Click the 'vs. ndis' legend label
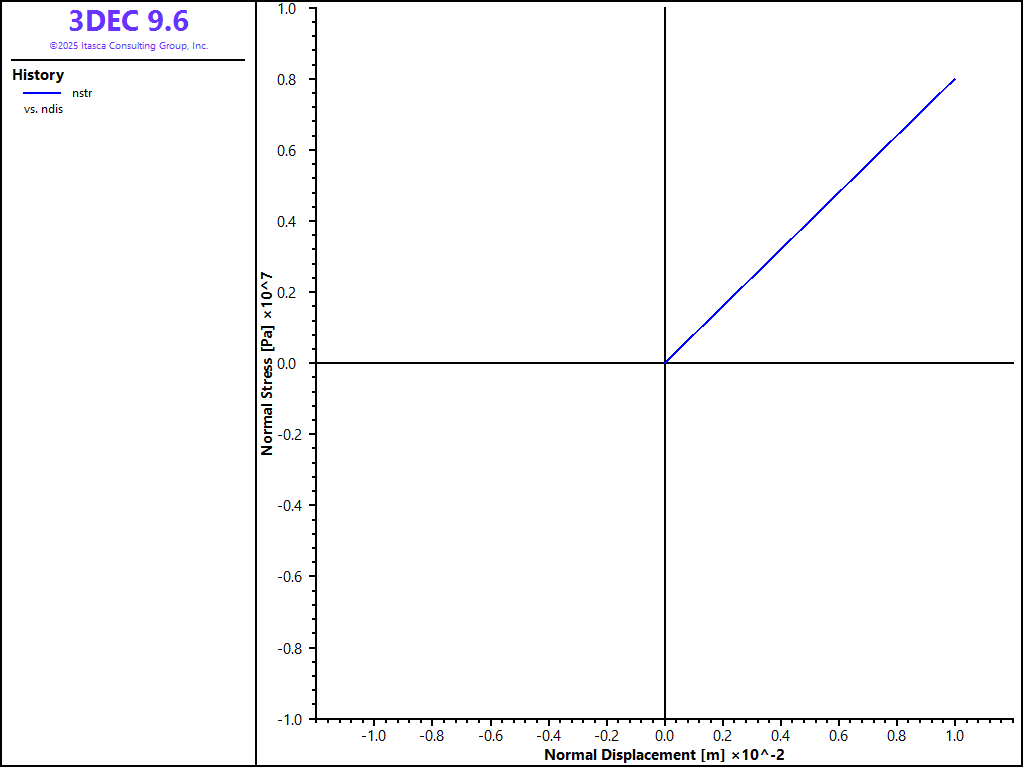This screenshot has width=1024, height=768. [x=44, y=109]
